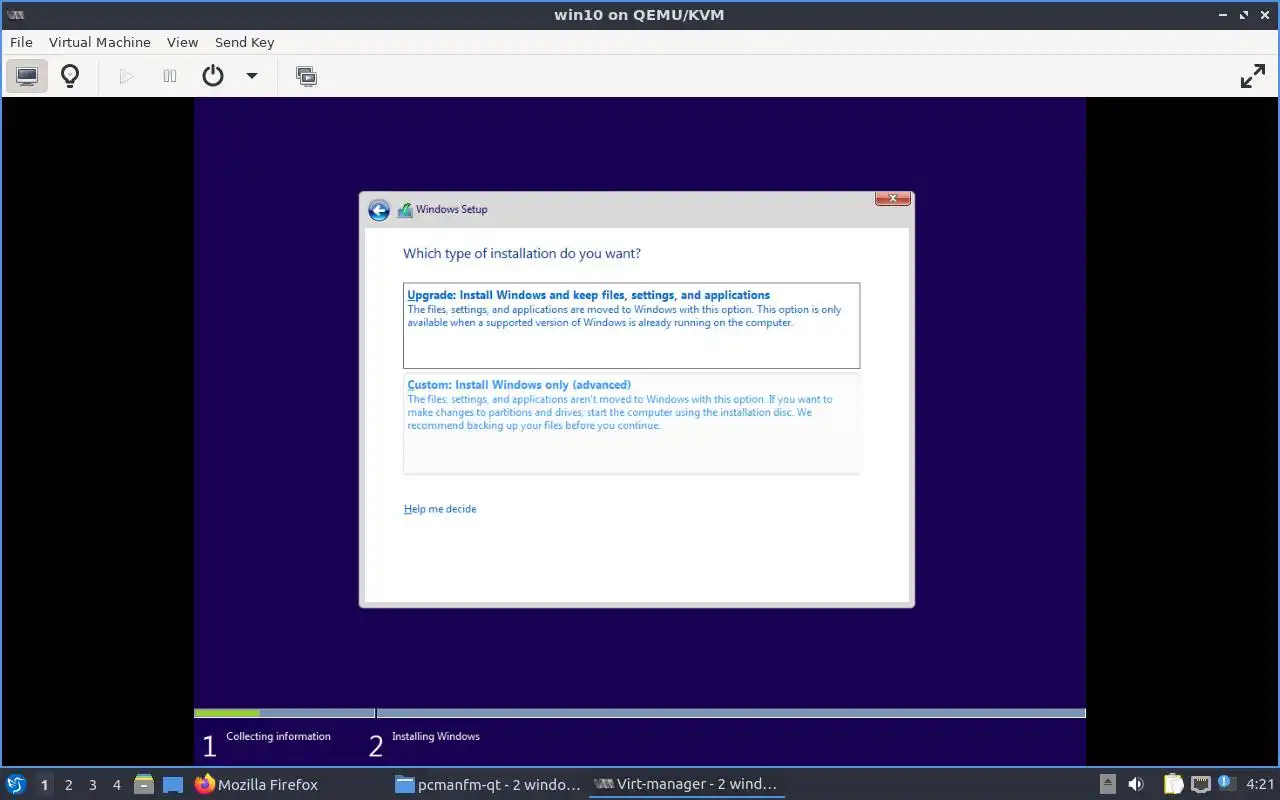The height and width of the screenshot is (800, 1280).
Task: Click the show desktop panel icon
Action: click(x=173, y=785)
